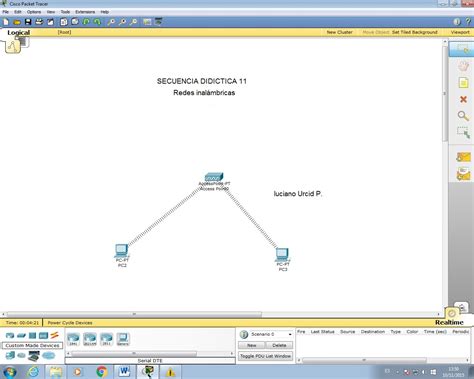Screen dimensions: 474x379
Task: Open the Edit menu
Action: 18,12
